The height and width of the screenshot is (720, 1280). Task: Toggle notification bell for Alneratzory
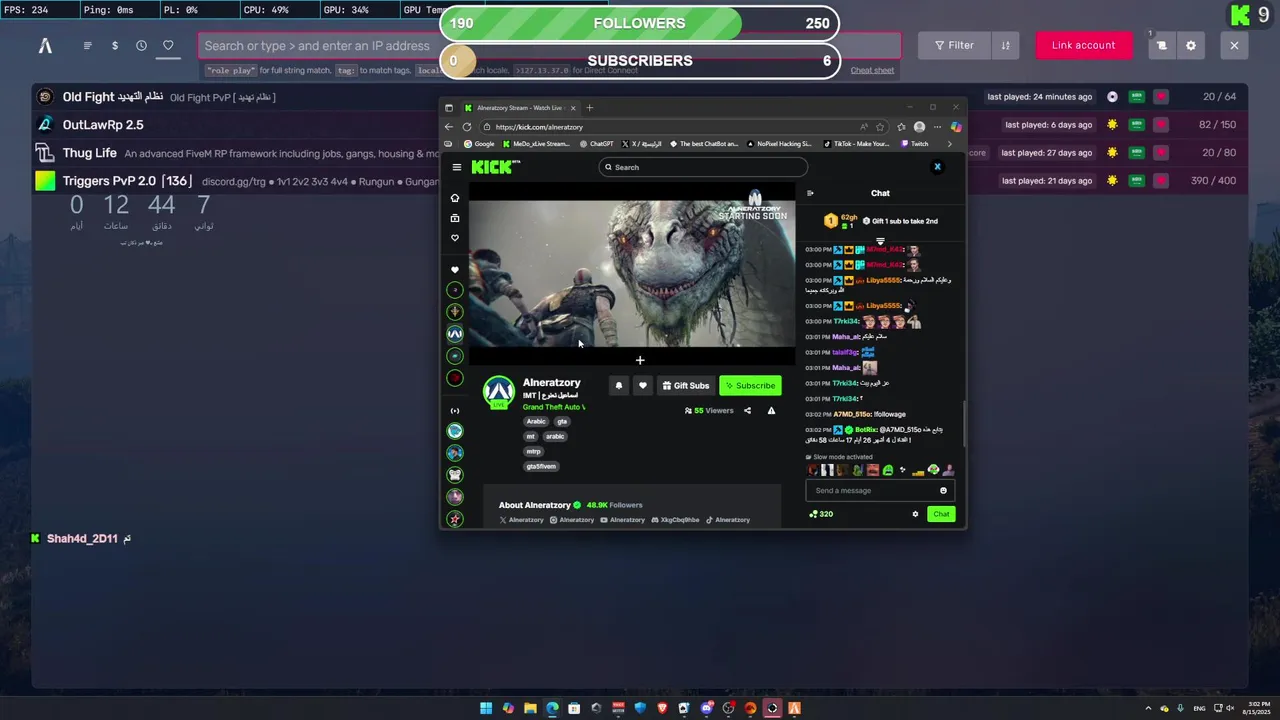coord(619,386)
